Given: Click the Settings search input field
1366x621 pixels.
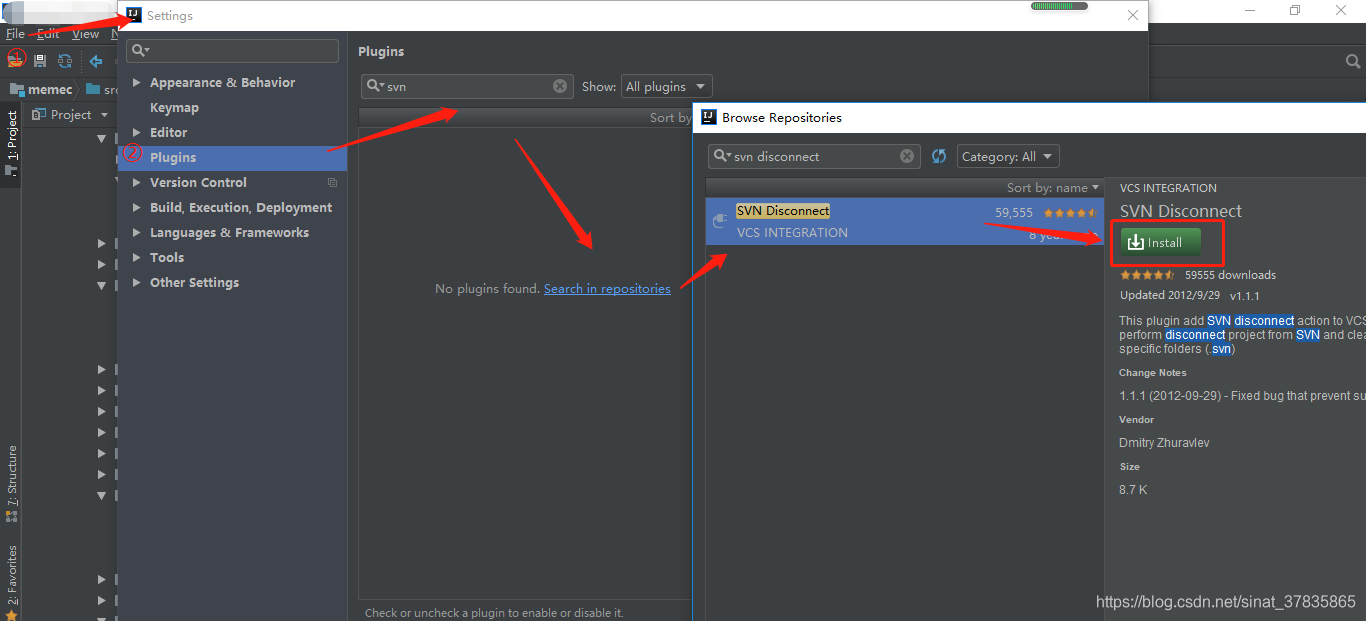Looking at the screenshot, I should tap(232, 51).
